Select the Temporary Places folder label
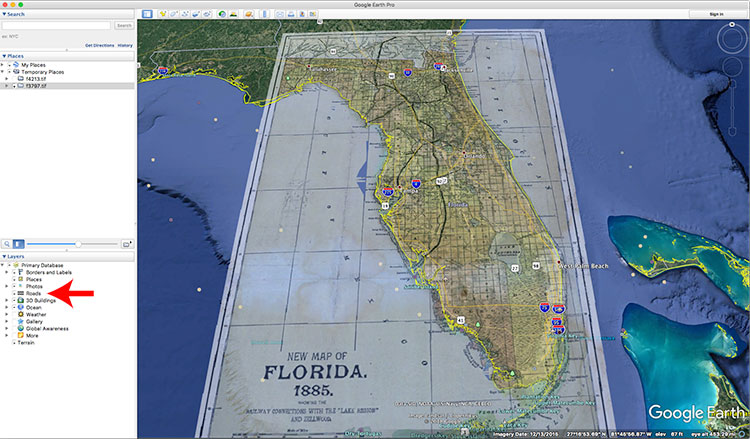 (x=43, y=72)
